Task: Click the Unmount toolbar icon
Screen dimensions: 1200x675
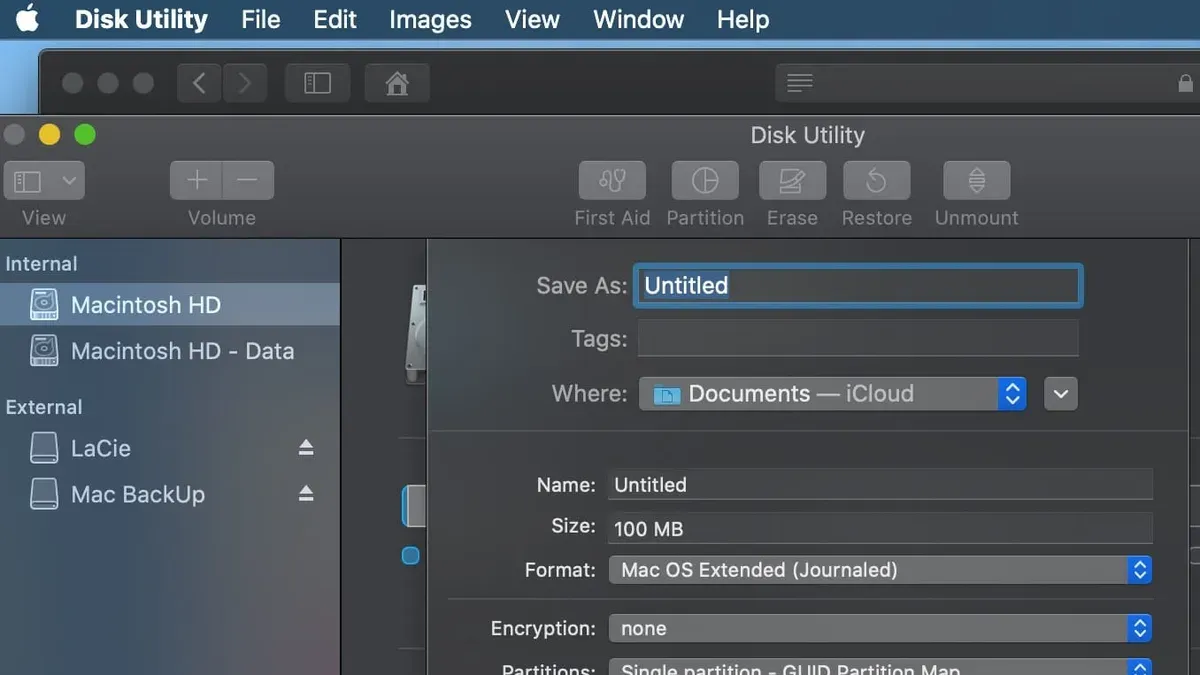Action: tap(977, 181)
